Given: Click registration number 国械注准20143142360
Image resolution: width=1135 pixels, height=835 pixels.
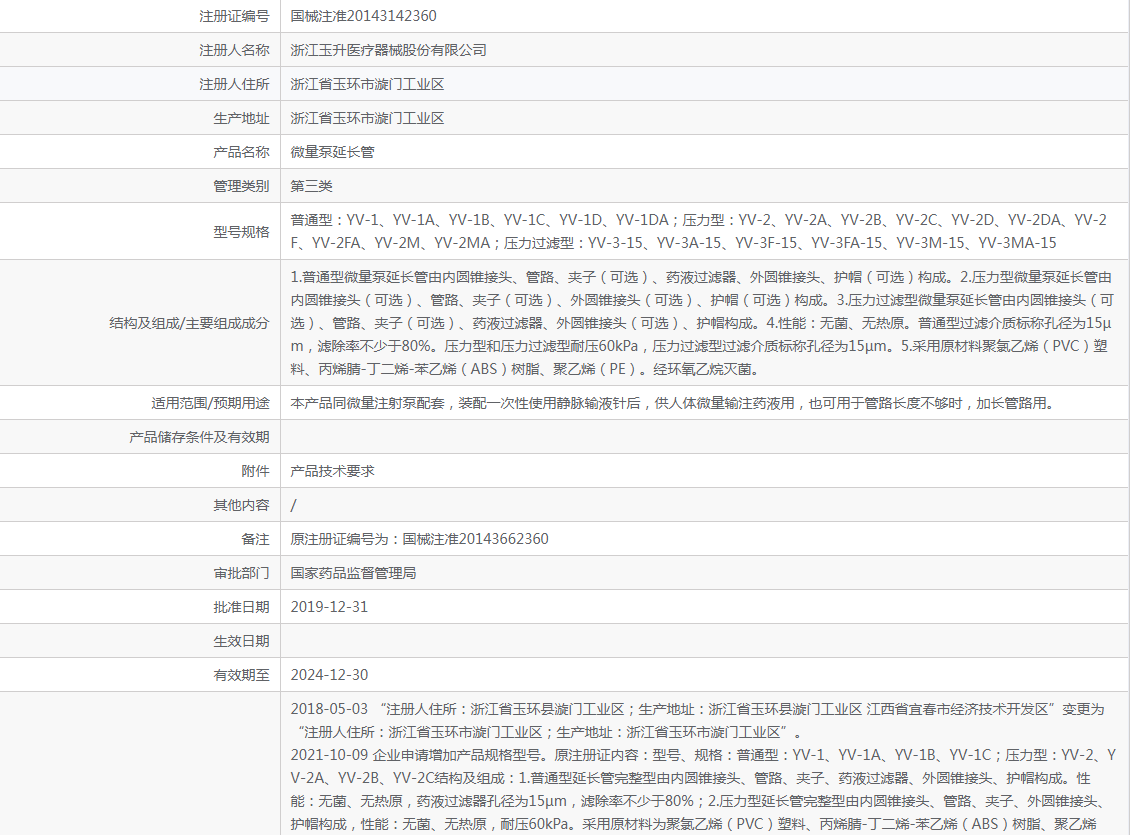Looking at the screenshot, I should tap(363, 16).
